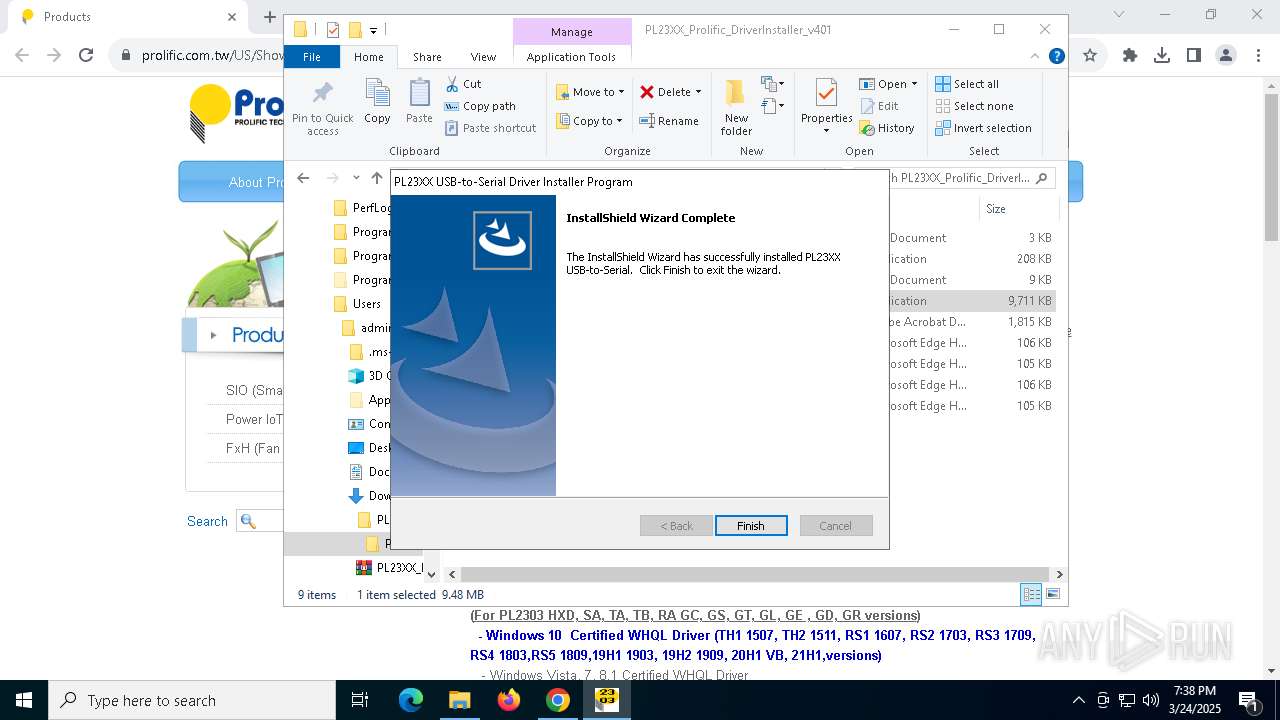The width and height of the screenshot is (1280, 720).
Task: Open the Open dropdown in ribbon
Action: click(888, 84)
